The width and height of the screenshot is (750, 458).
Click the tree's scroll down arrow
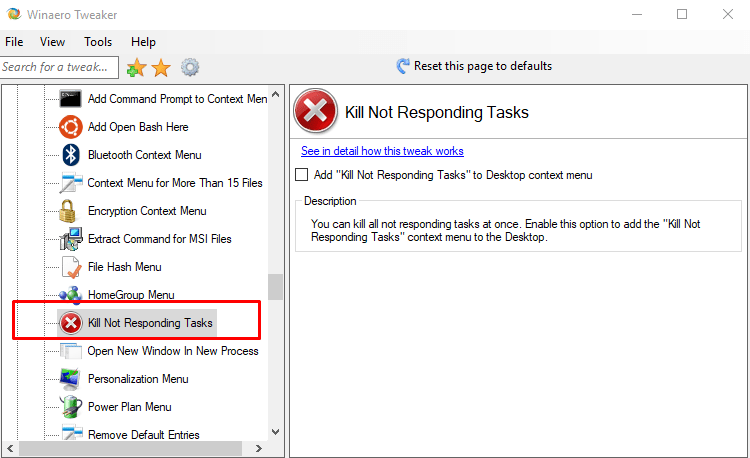click(276, 432)
